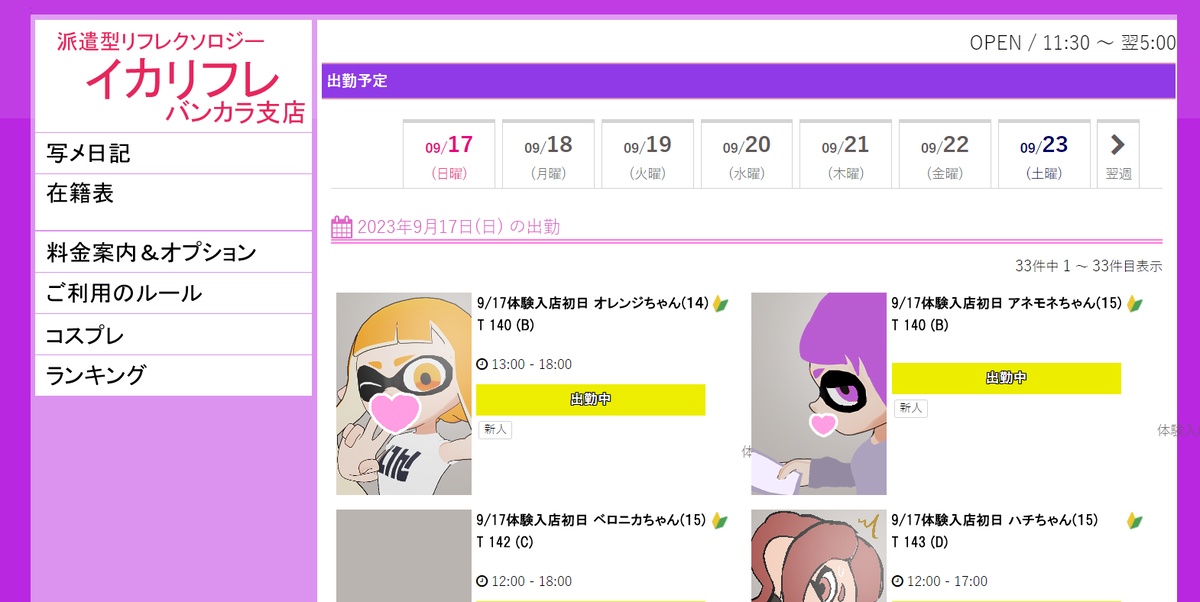Select the 09/18 Monday date tab
The width and height of the screenshot is (1200, 602).
548,154
